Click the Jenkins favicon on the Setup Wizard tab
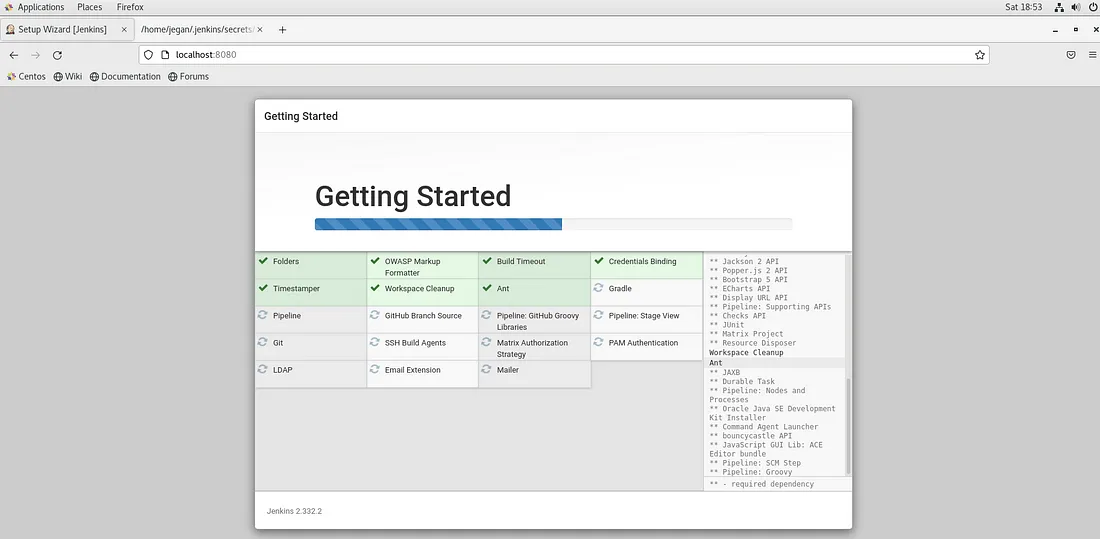 [x=11, y=29]
